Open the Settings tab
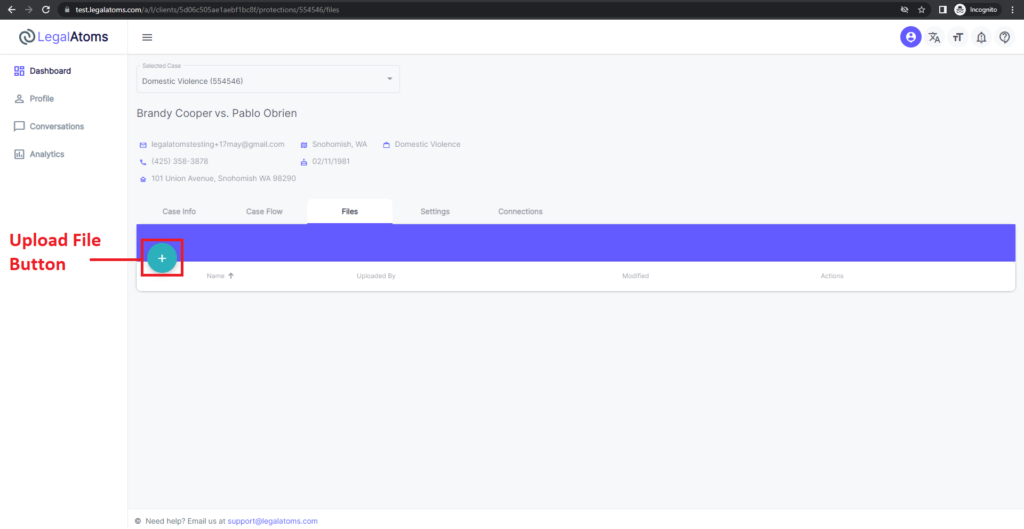The image size is (1024, 529). click(435, 212)
